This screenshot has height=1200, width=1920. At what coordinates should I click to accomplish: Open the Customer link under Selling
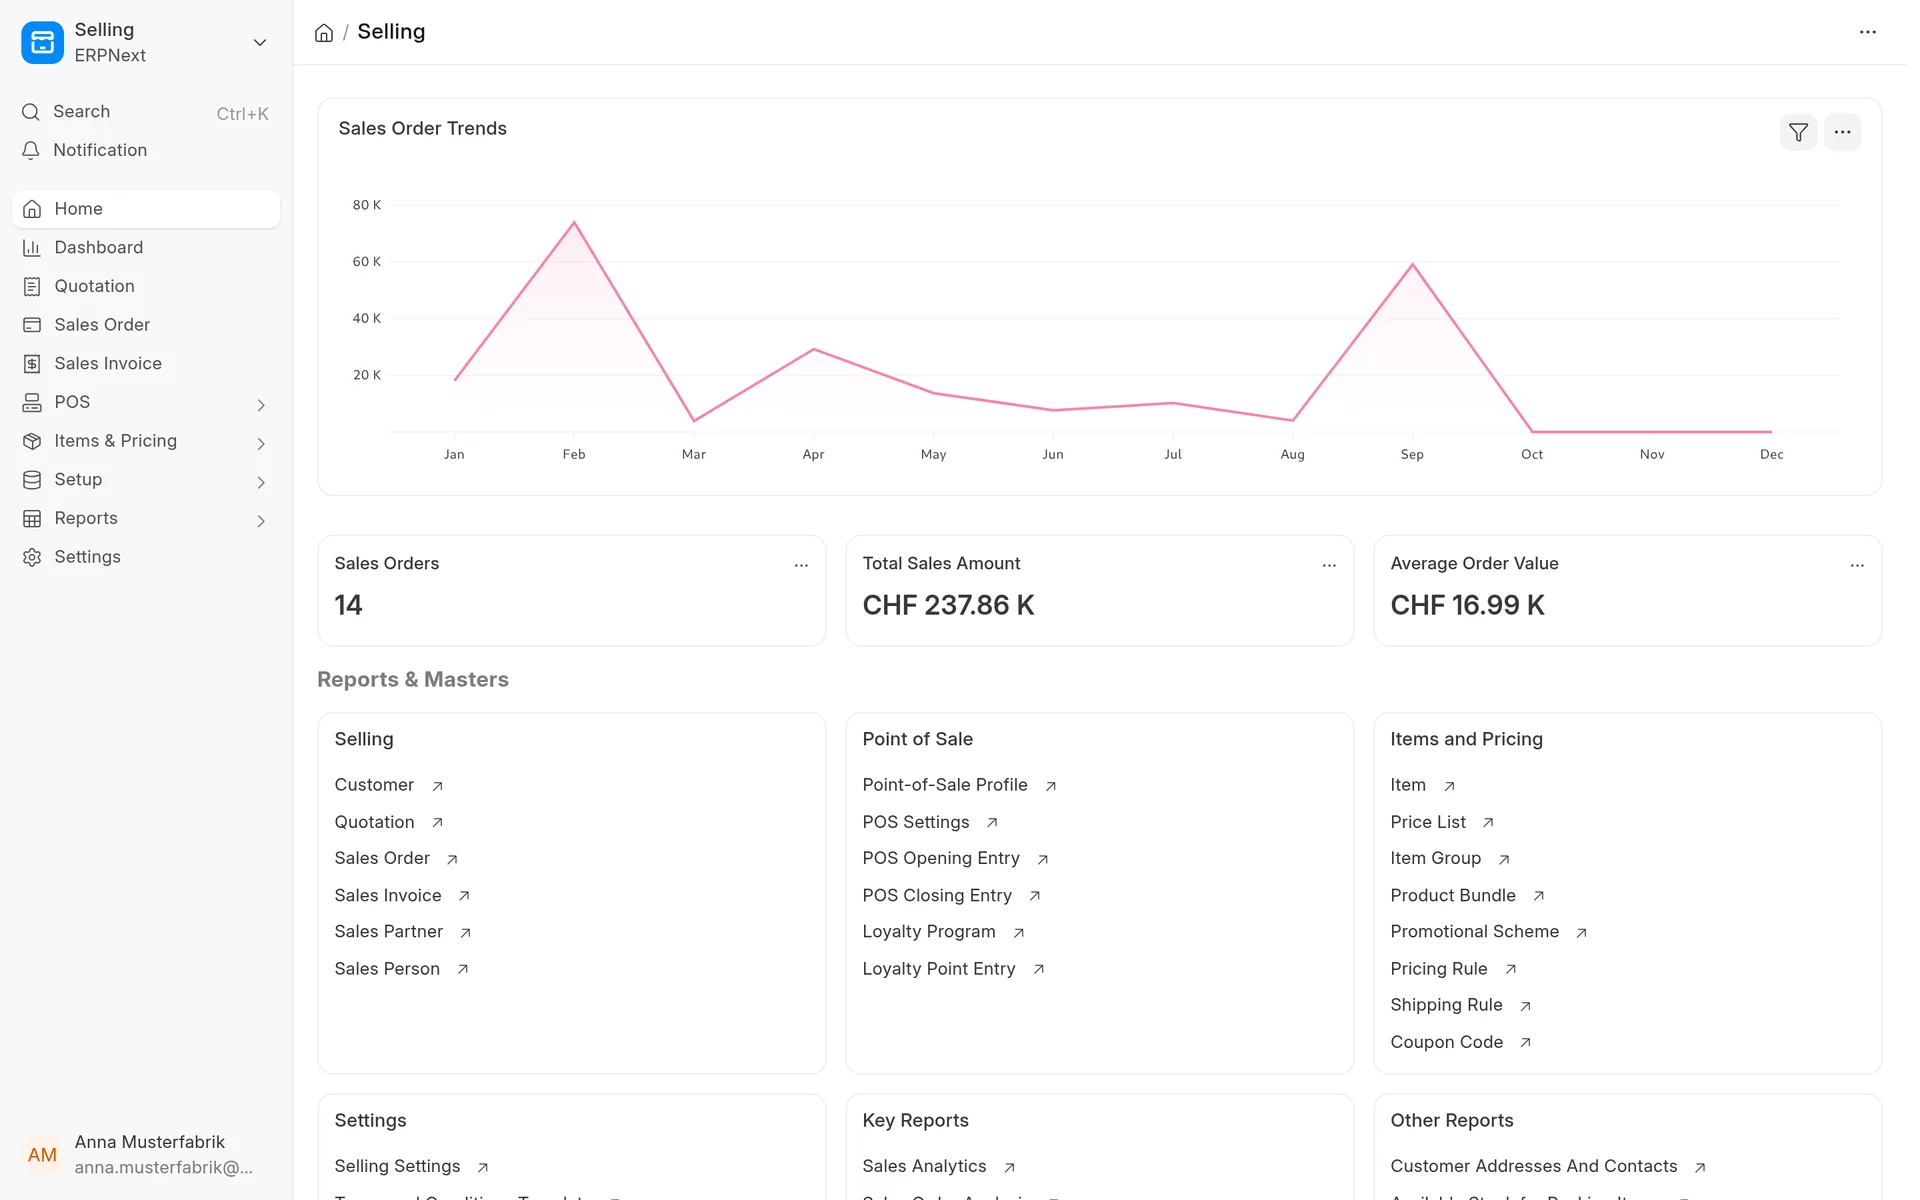(374, 785)
